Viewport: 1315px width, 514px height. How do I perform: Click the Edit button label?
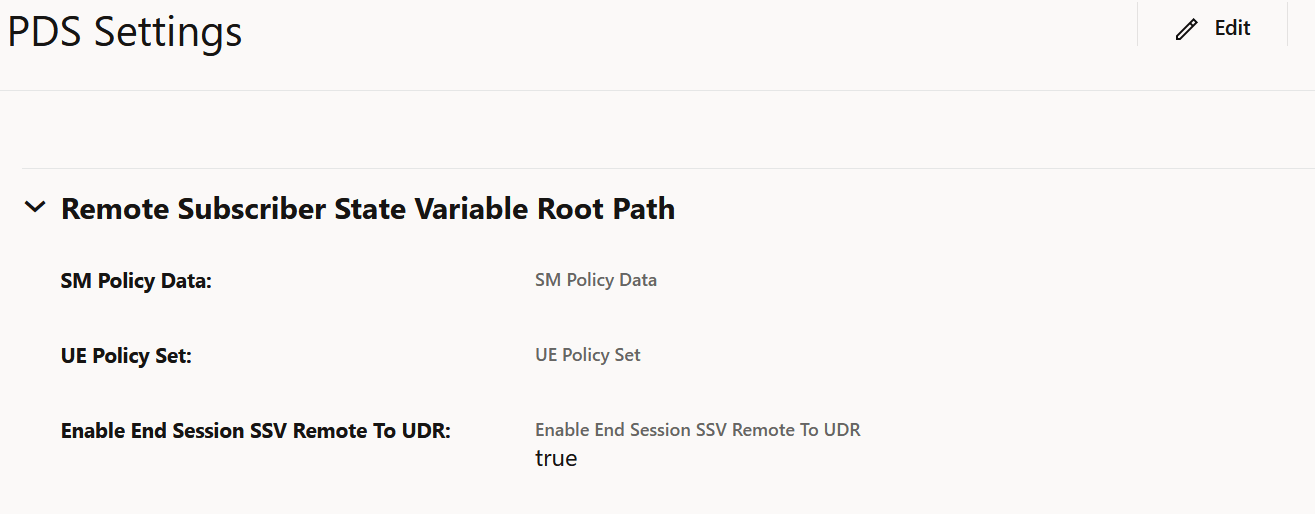[1232, 28]
